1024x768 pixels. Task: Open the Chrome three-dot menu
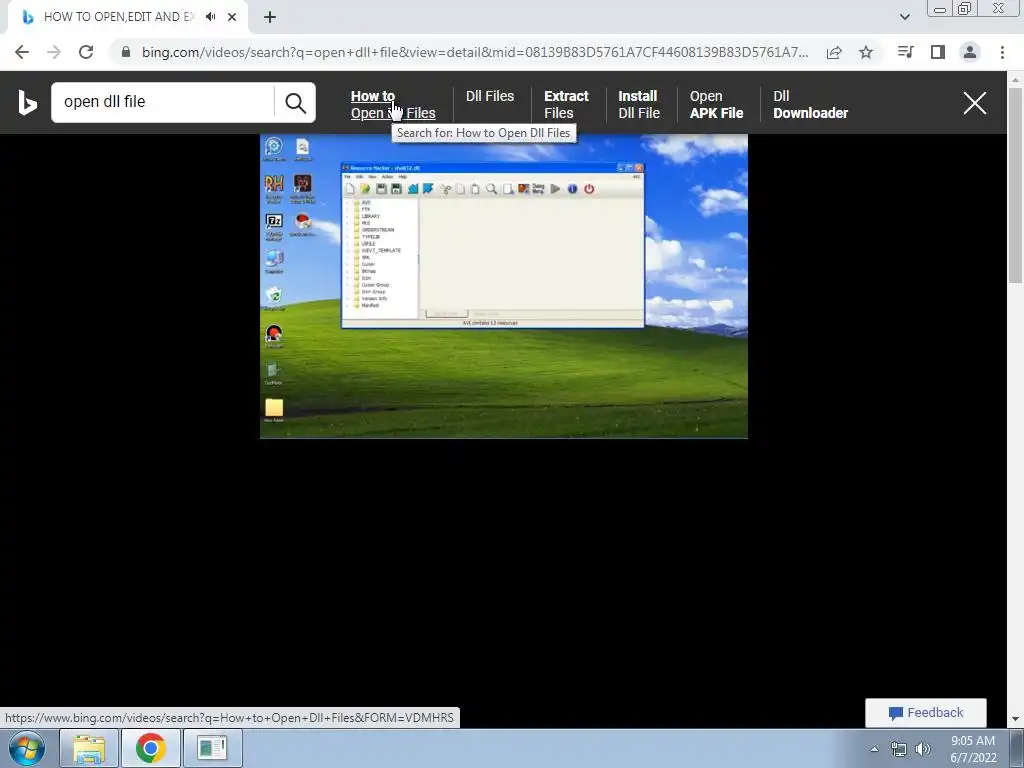click(1002, 52)
